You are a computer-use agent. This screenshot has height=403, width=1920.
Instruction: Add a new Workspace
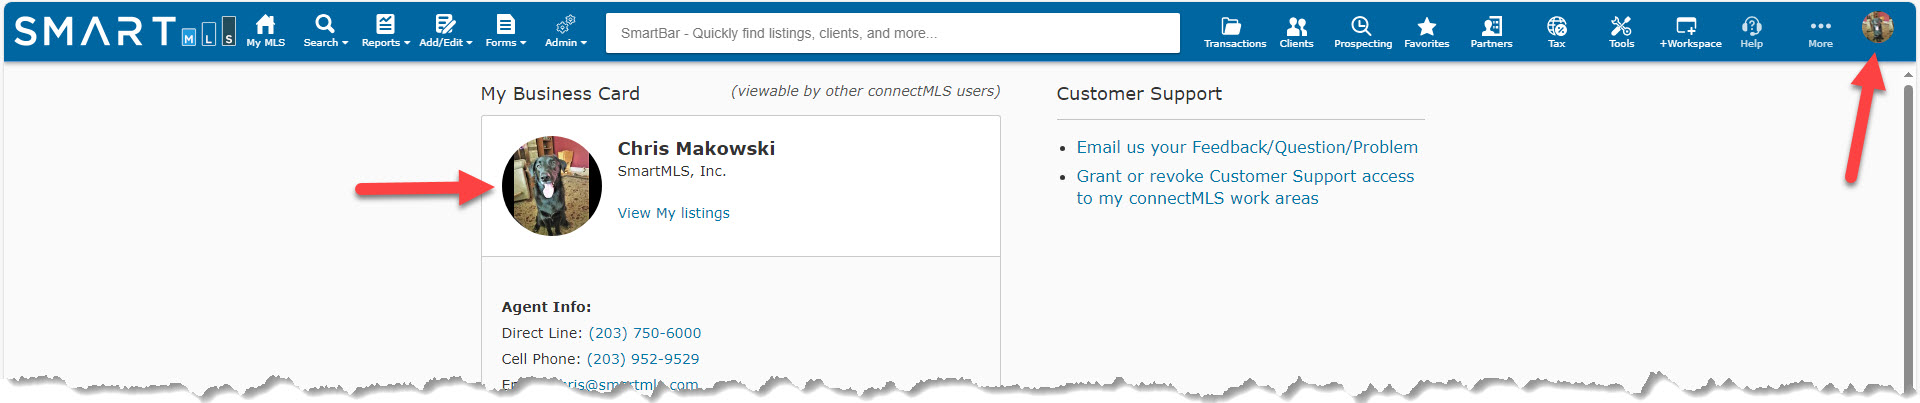1690,32
